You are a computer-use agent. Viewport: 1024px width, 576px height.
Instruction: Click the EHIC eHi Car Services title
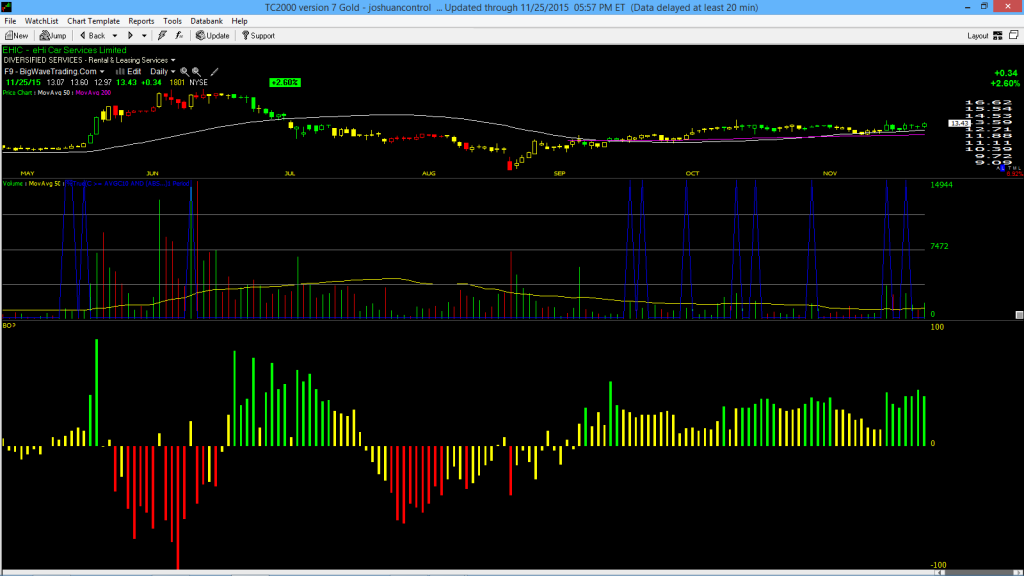tap(65, 50)
